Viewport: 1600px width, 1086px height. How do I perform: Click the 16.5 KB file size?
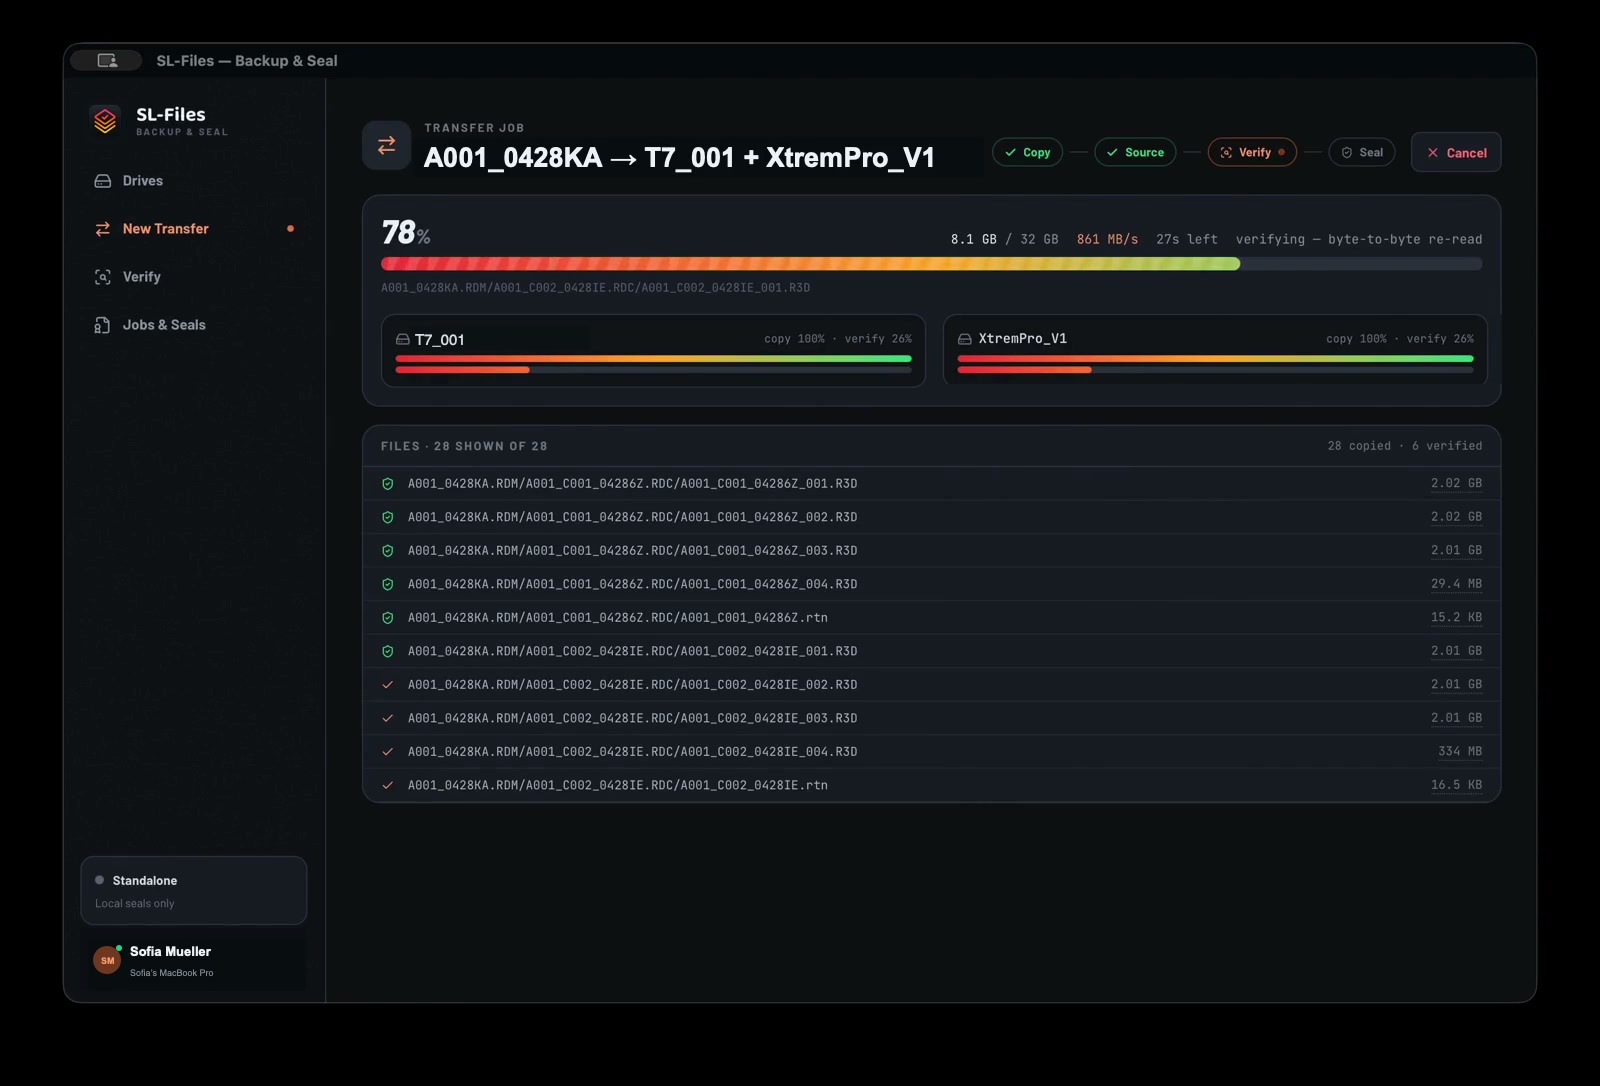point(1456,785)
